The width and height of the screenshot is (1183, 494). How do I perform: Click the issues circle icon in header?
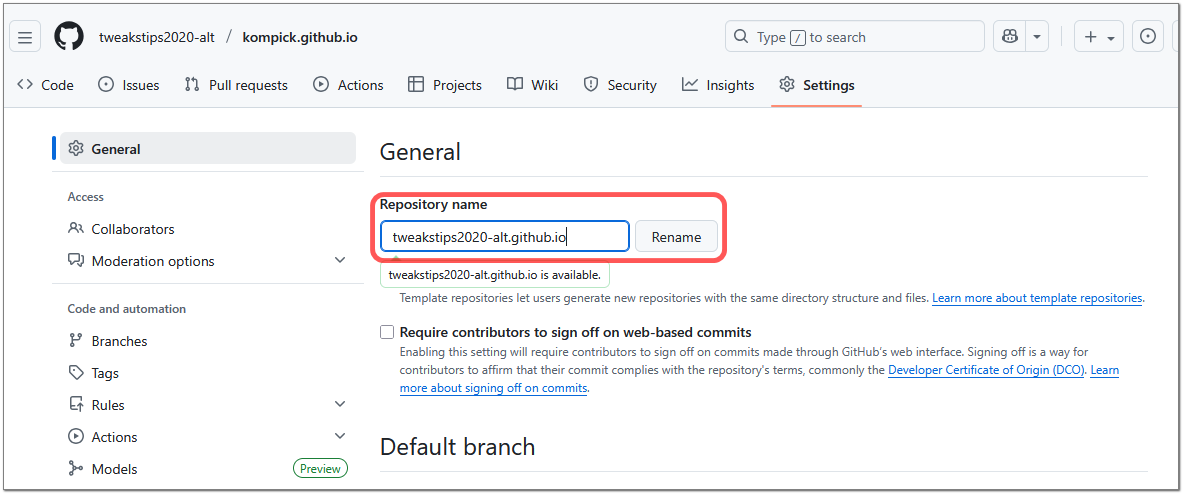[1148, 37]
